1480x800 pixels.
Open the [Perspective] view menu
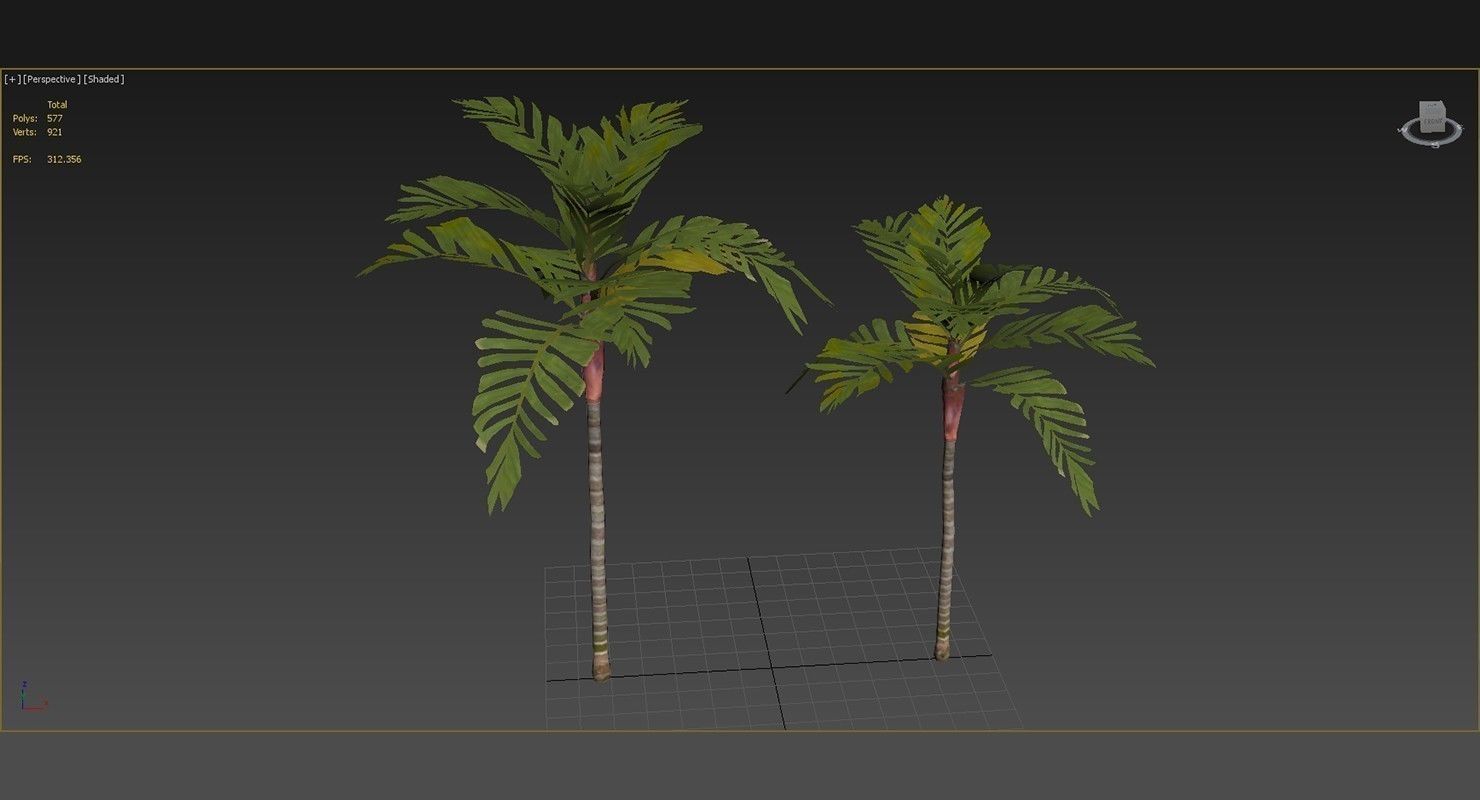click(x=52, y=79)
